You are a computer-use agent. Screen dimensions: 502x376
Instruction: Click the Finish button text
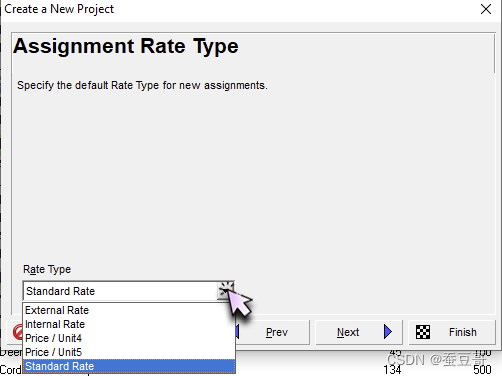[463, 332]
